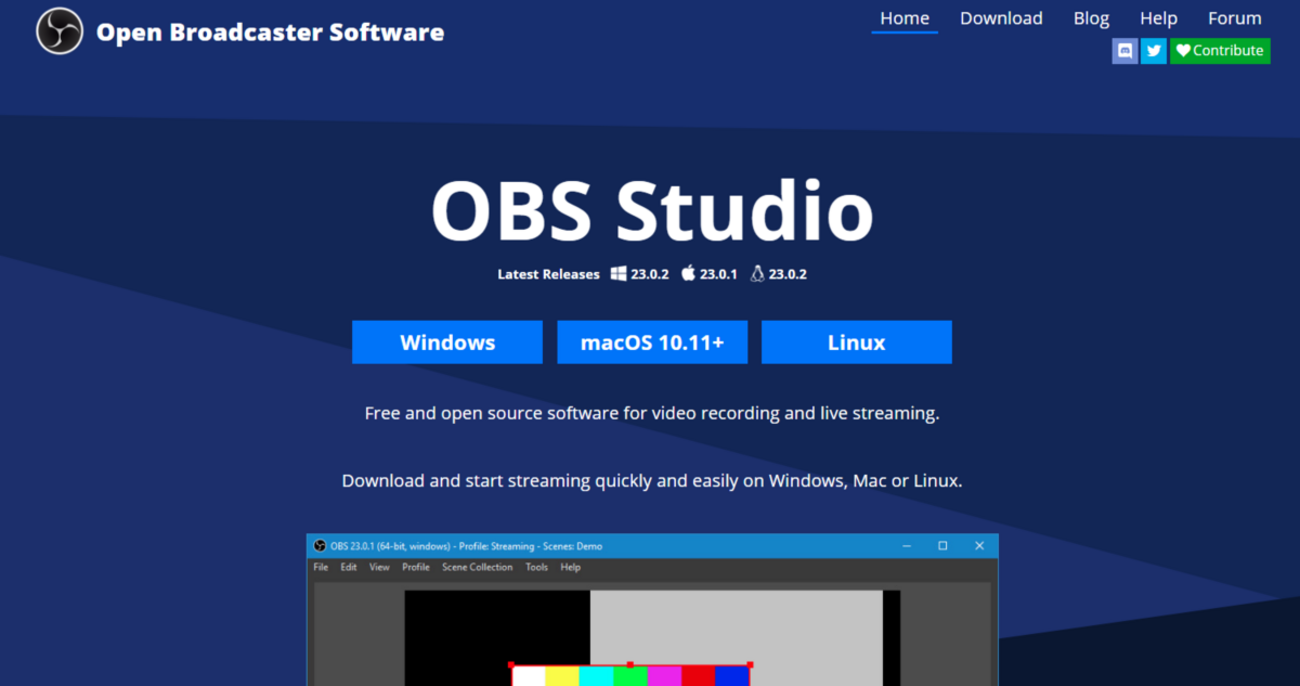Click the OBS 23.0.1 preview window title text

[466, 546]
